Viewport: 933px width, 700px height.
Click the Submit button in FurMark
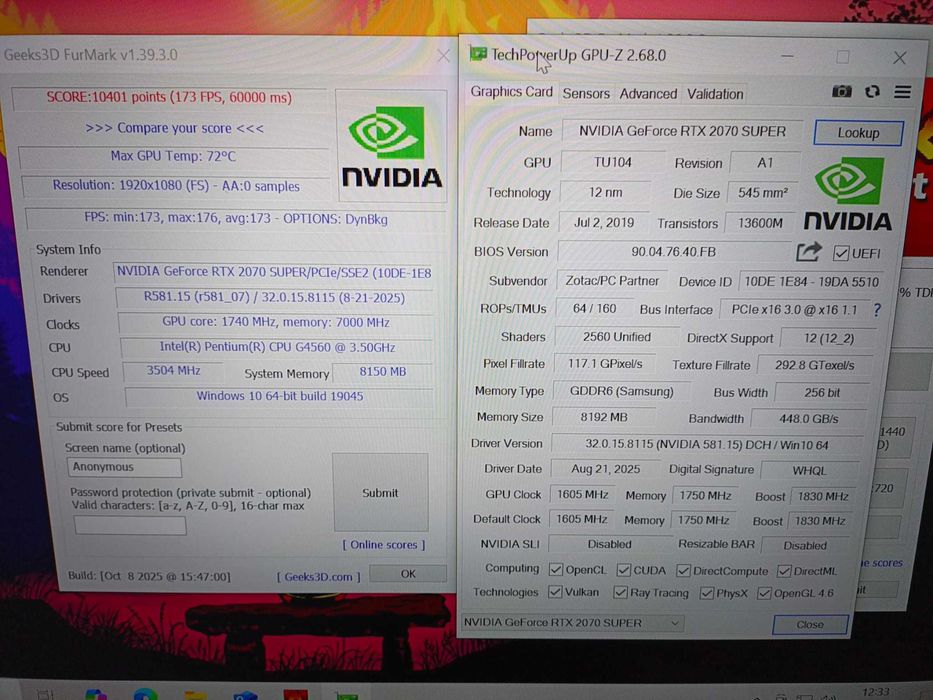(x=380, y=492)
